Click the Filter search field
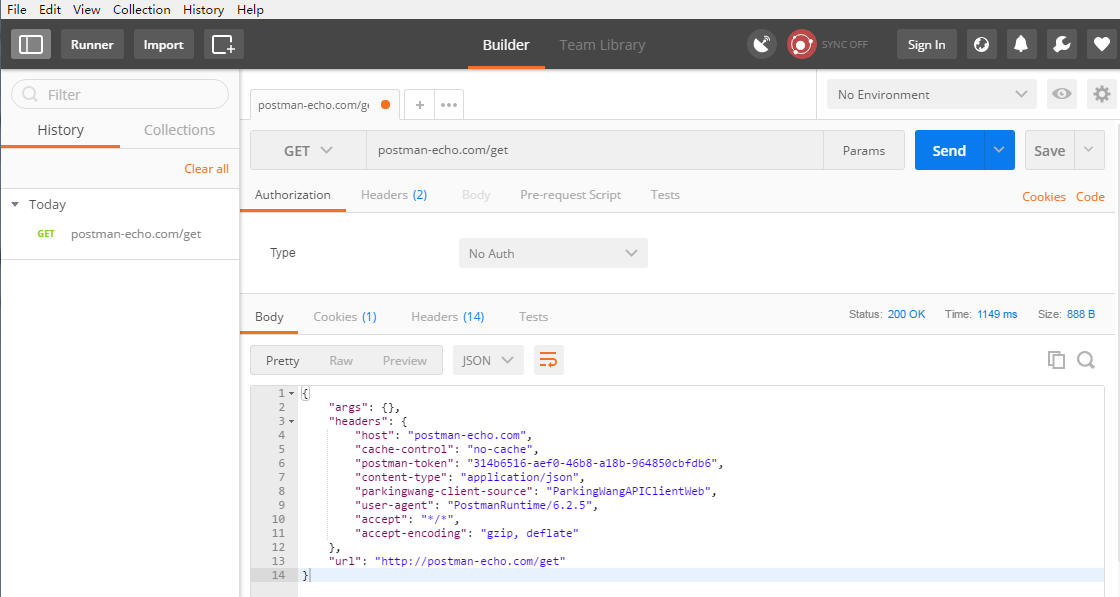This screenshot has height=597, width=1120. click(120, 94)
